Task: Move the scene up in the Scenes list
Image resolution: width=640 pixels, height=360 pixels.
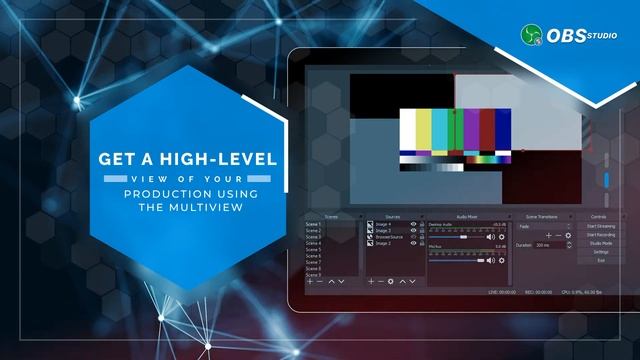Action: 331,282
